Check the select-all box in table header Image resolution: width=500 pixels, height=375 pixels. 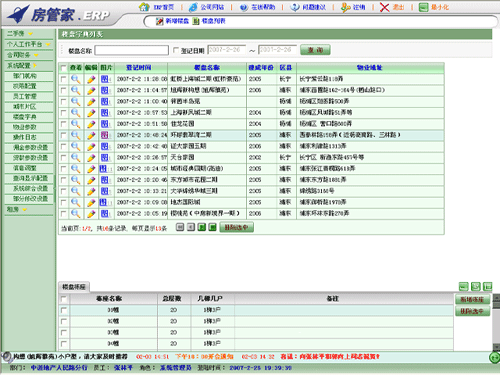tap(63, 68)
